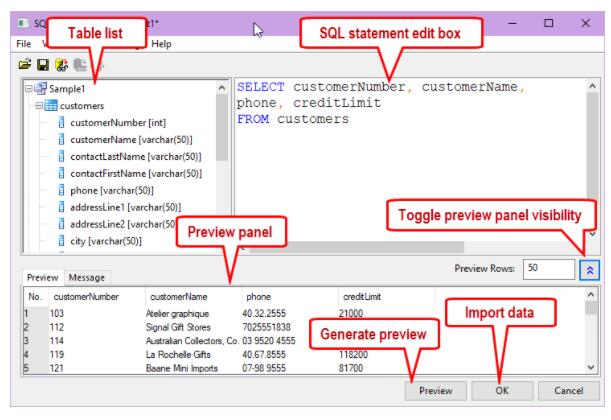Select the customers table in tree
The height and width of the screenshot is (420, 611).
(x=80, y=105)
